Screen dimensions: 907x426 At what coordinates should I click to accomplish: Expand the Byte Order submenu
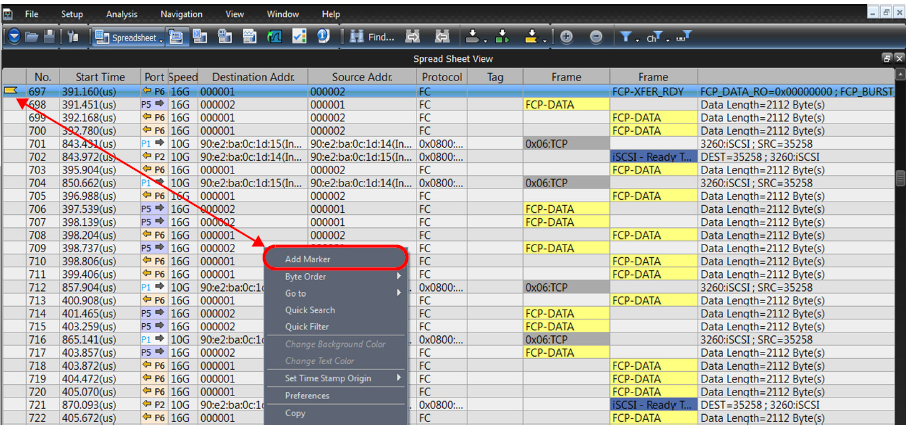coord(336,277)
